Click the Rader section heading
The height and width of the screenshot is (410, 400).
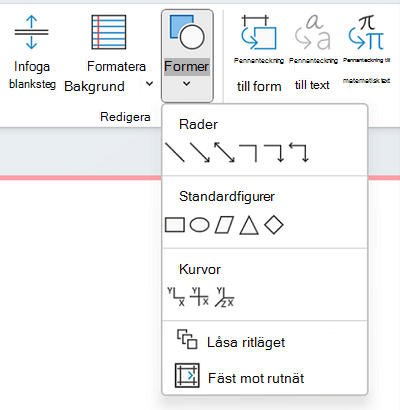198,124
